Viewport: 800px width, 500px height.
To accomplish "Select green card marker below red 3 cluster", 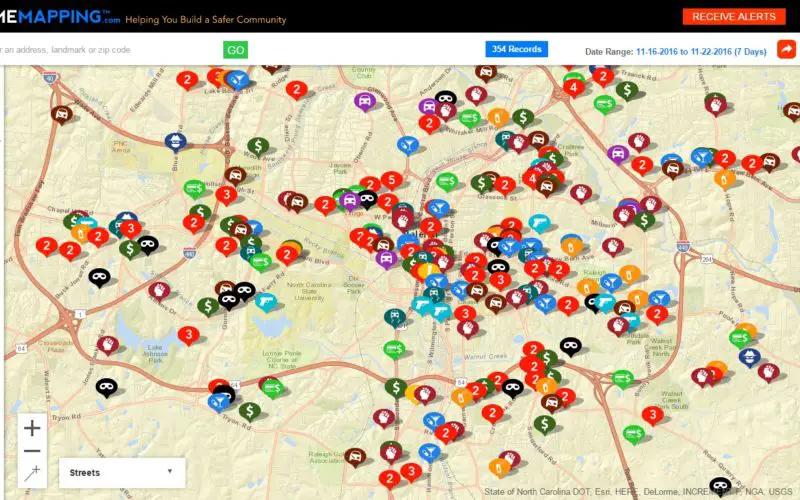I will pos(633,434).
